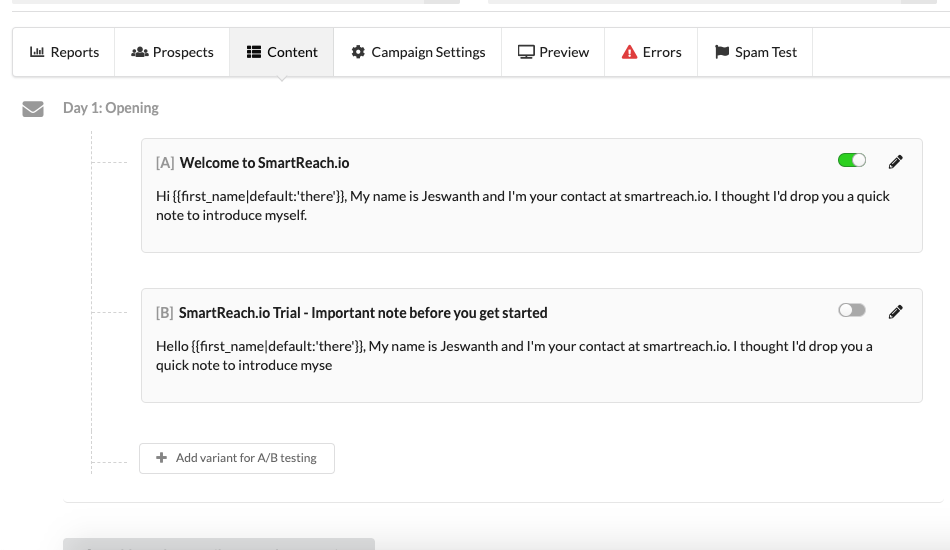Switch to the Prospects tab
This screenshot has width=950, height=550.
tap(172, 52)
